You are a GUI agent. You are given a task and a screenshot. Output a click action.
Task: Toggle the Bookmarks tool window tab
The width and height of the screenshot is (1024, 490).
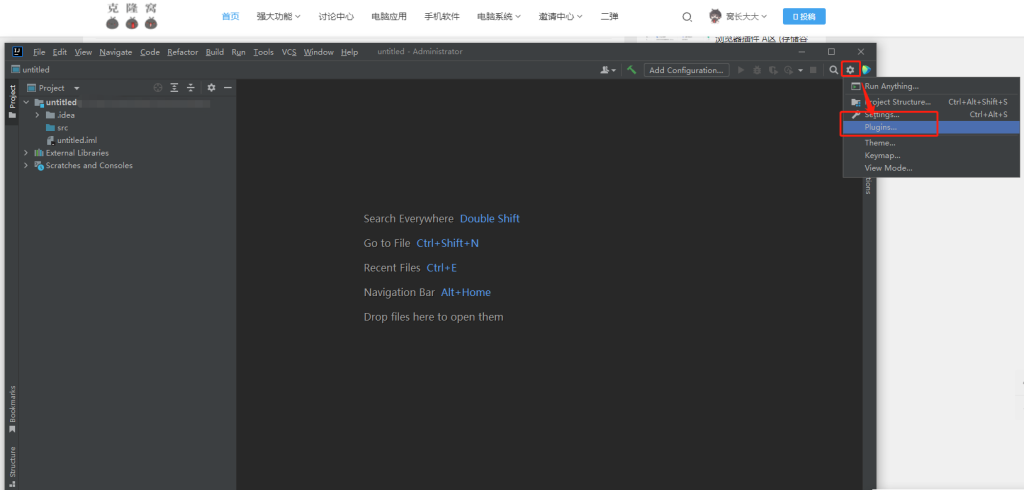pos(12,410)
